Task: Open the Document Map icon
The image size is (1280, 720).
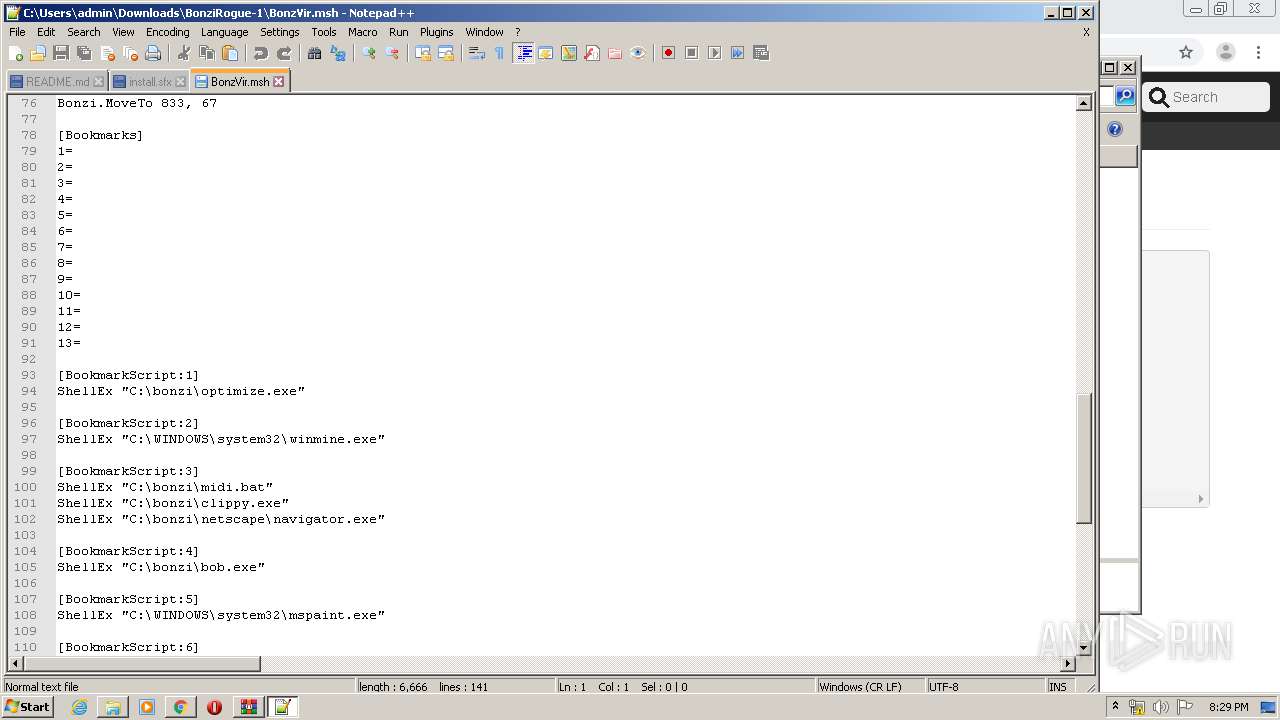Action: (x=568, y=53)
